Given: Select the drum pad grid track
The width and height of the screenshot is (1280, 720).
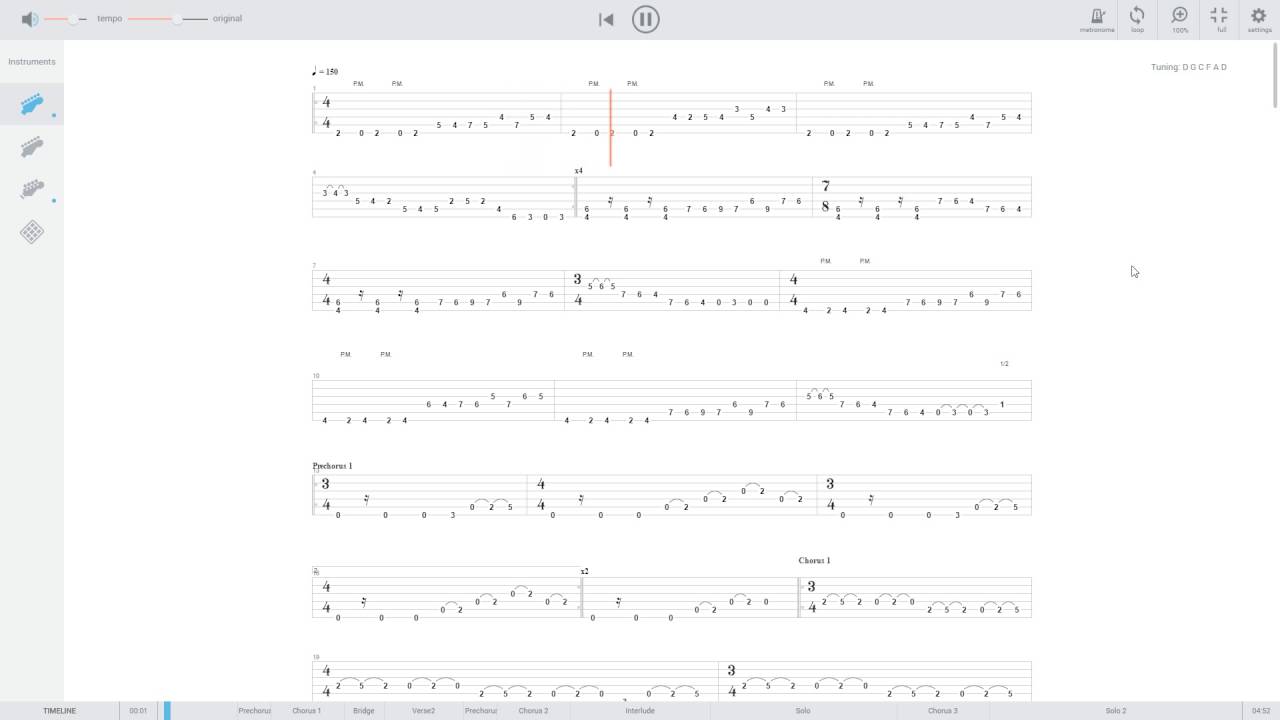Looking at the screenshot, I should point(32,232).
